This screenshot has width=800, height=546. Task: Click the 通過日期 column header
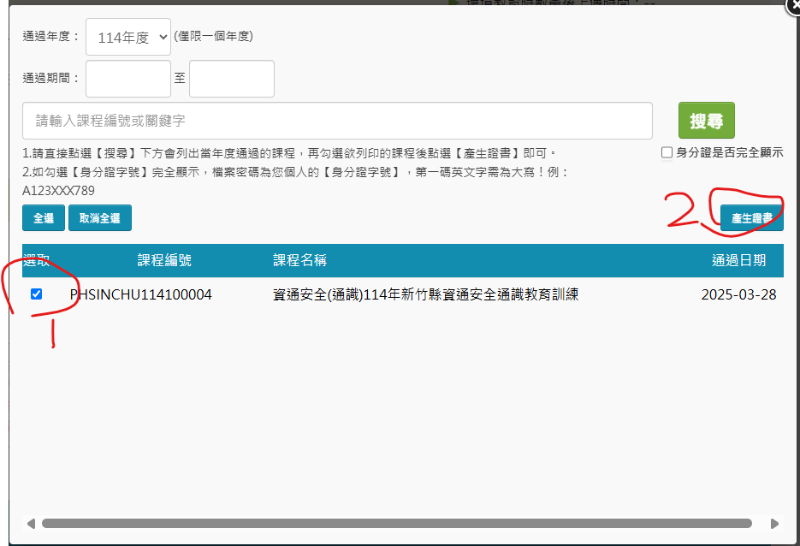tap(739, 260)
